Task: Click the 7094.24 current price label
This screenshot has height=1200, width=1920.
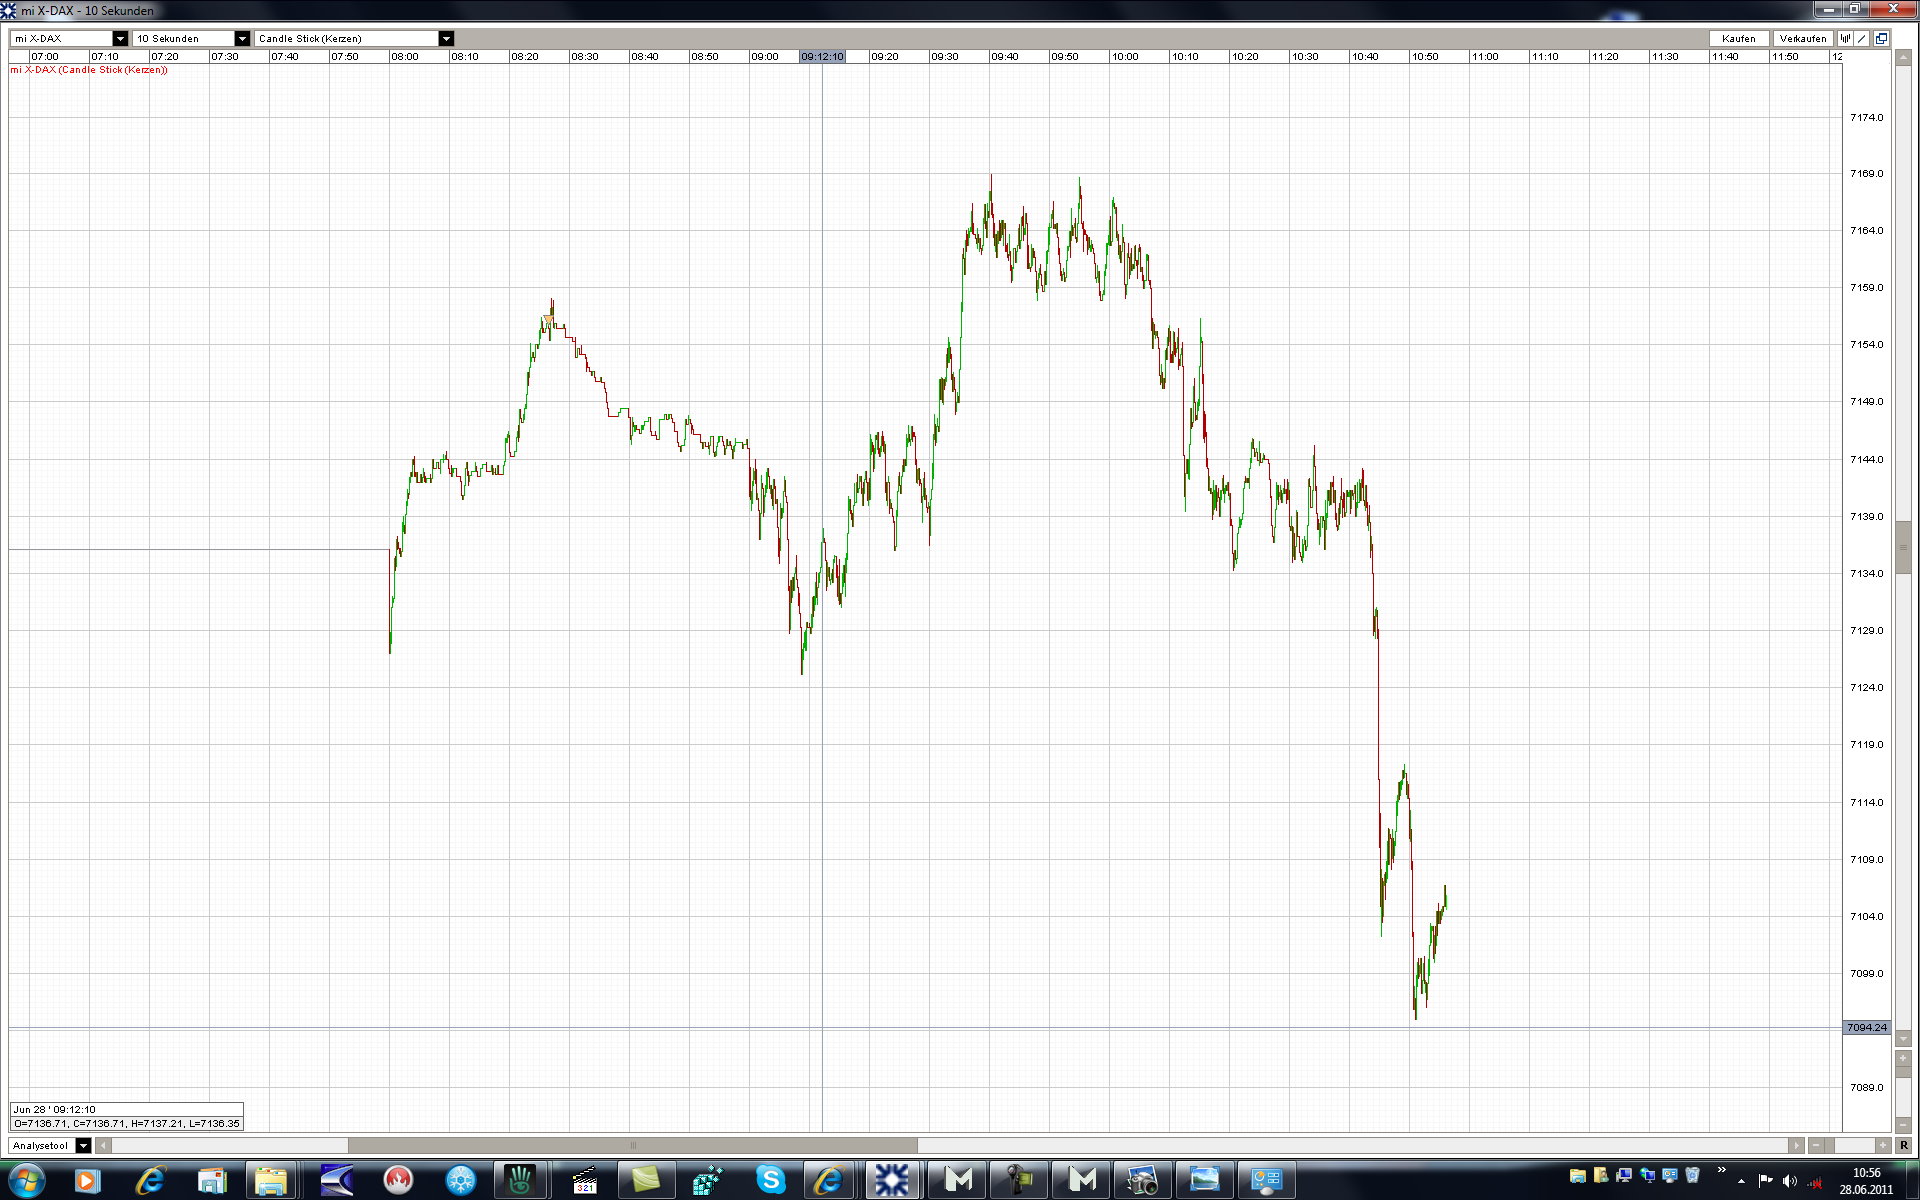Action: [1866, 1027]
